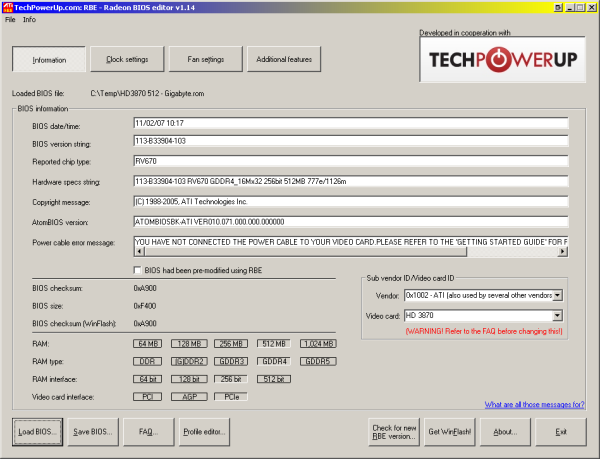Click the TechPowerUp logo banner
This screenshot has height=459, width=600.
pyautogui.click(x=502, y=59)
